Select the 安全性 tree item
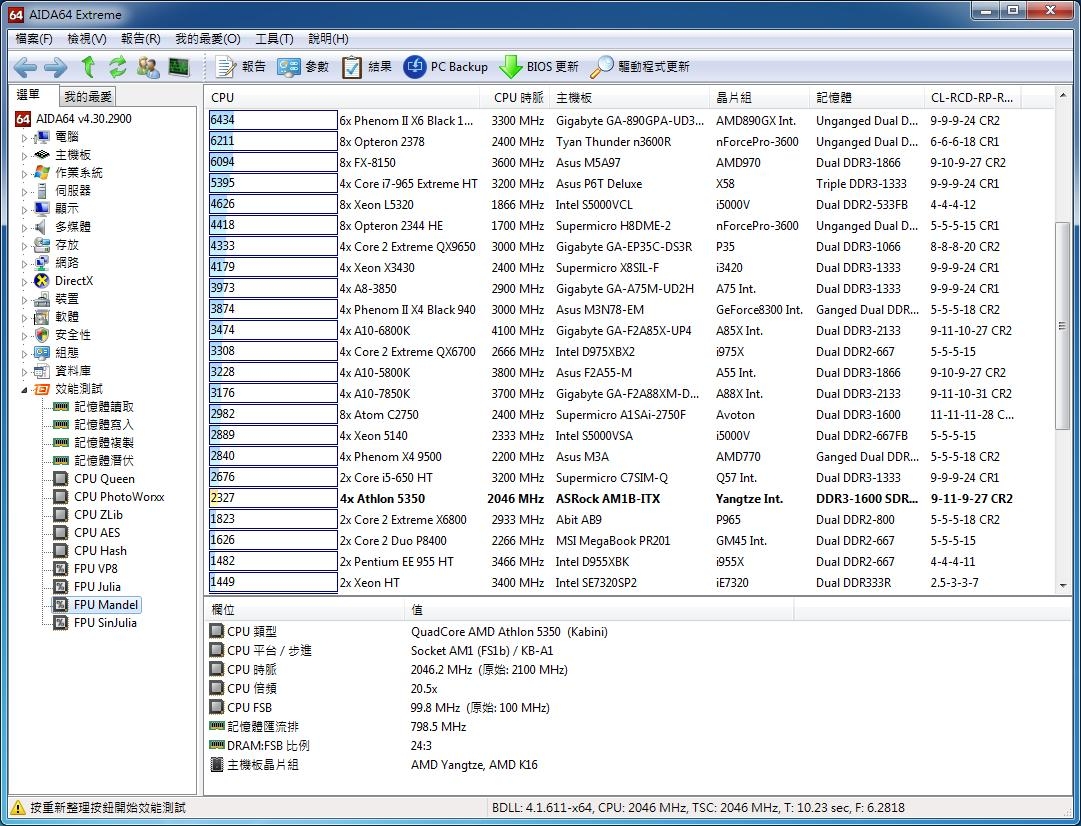 73,334
